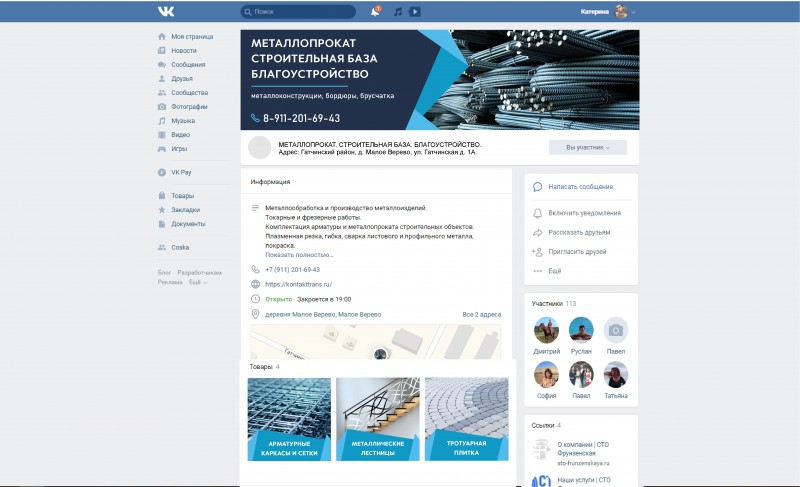Click the music note icon beside Музыка

pyautogui.click(x=162, y=121)
